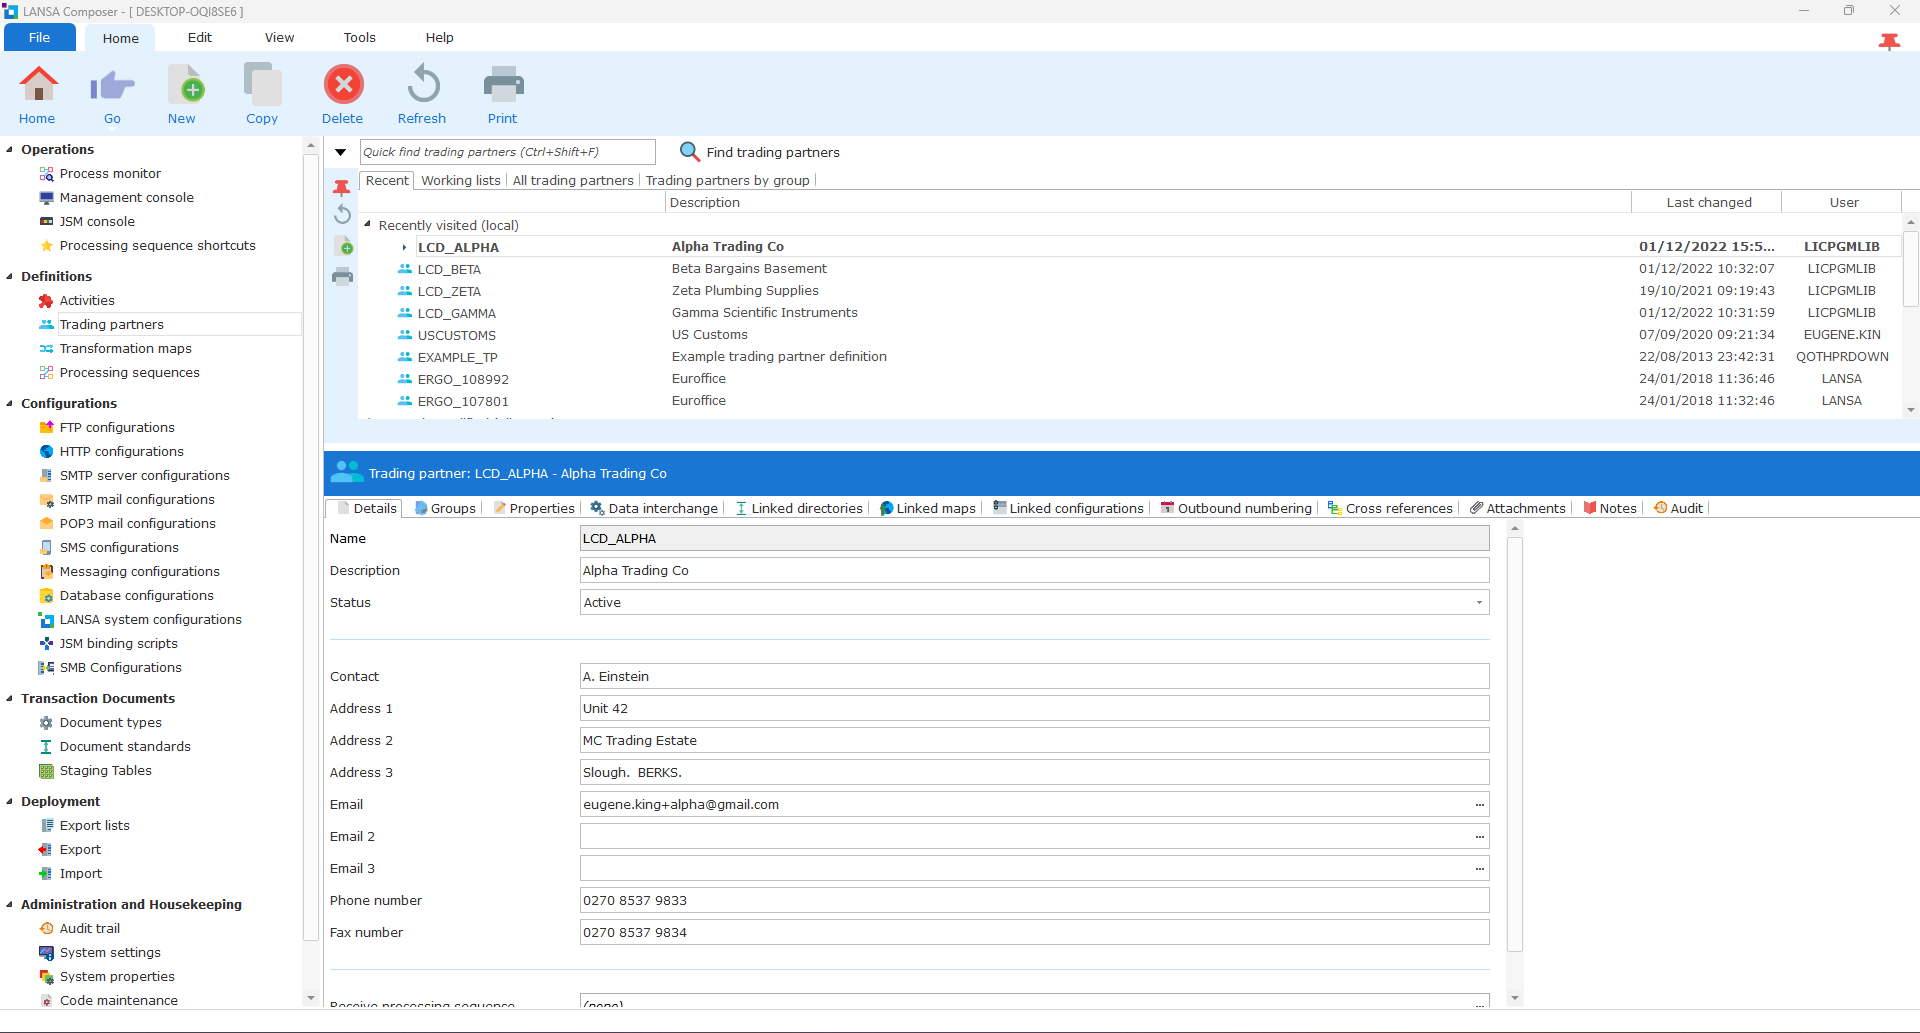Click the red pin icon at top right

point(1889,41)
